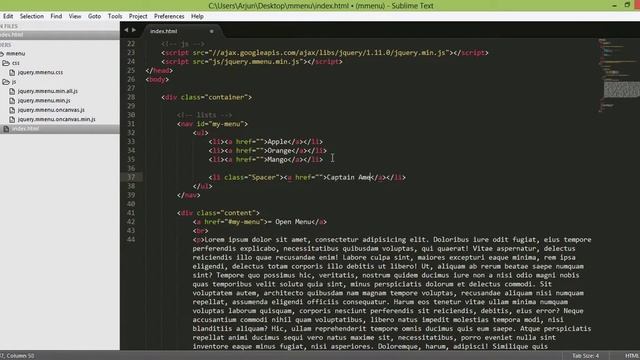Viewport: 640px width, 360px height.
Task: Open the Help menu
Action: [197, 16]
